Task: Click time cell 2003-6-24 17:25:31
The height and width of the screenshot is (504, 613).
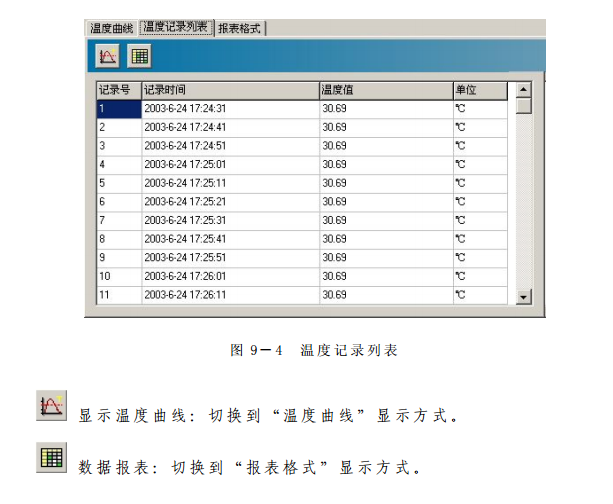Action: point(230,221)
